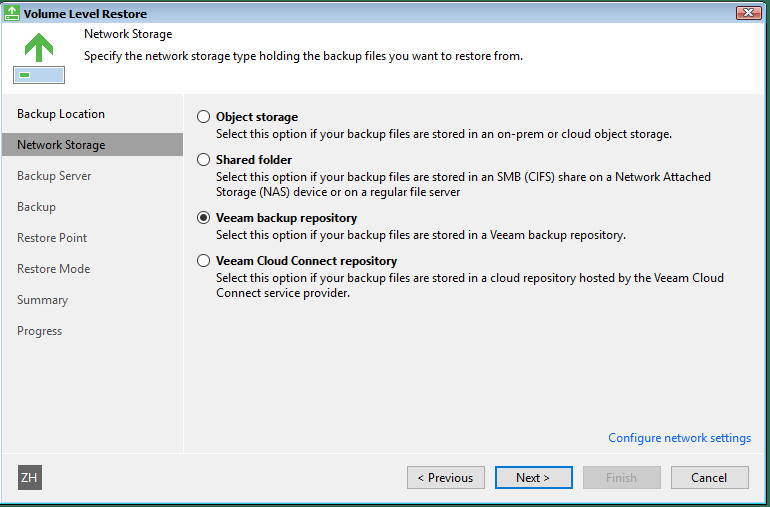Viewport: 770px width, 507px height.
Task: Click the Next button
Action: coord(534,478)
